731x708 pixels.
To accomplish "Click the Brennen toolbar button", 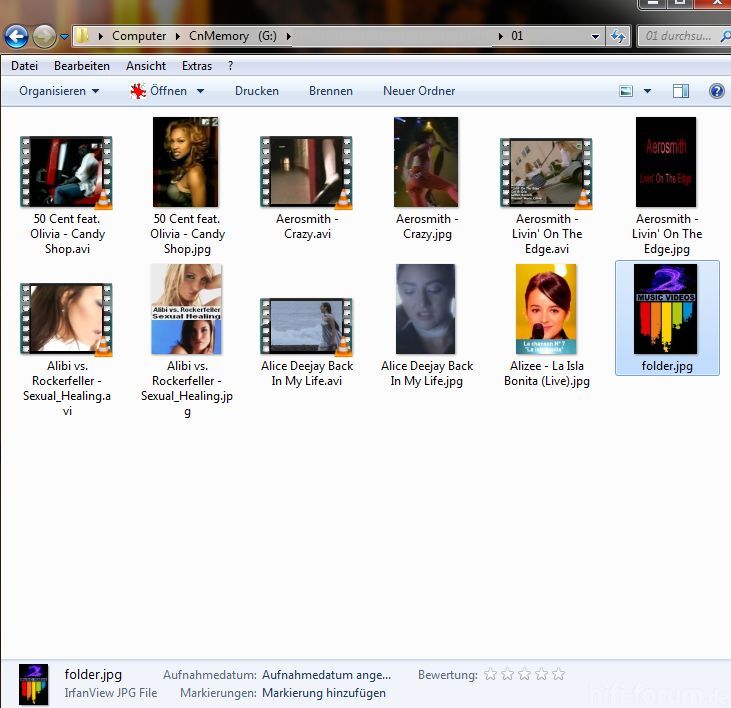I will [x=330, y=91].
